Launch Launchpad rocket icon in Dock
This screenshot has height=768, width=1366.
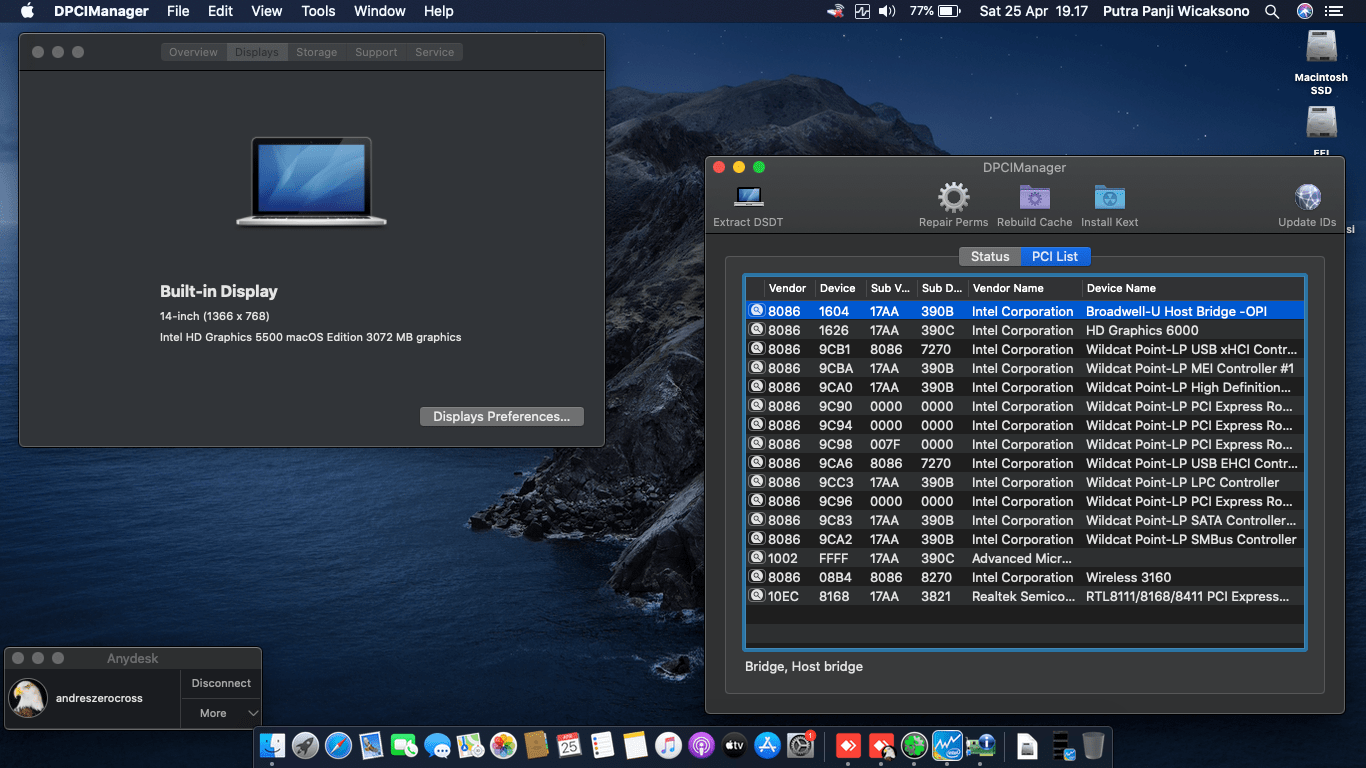tap(305, 745)
